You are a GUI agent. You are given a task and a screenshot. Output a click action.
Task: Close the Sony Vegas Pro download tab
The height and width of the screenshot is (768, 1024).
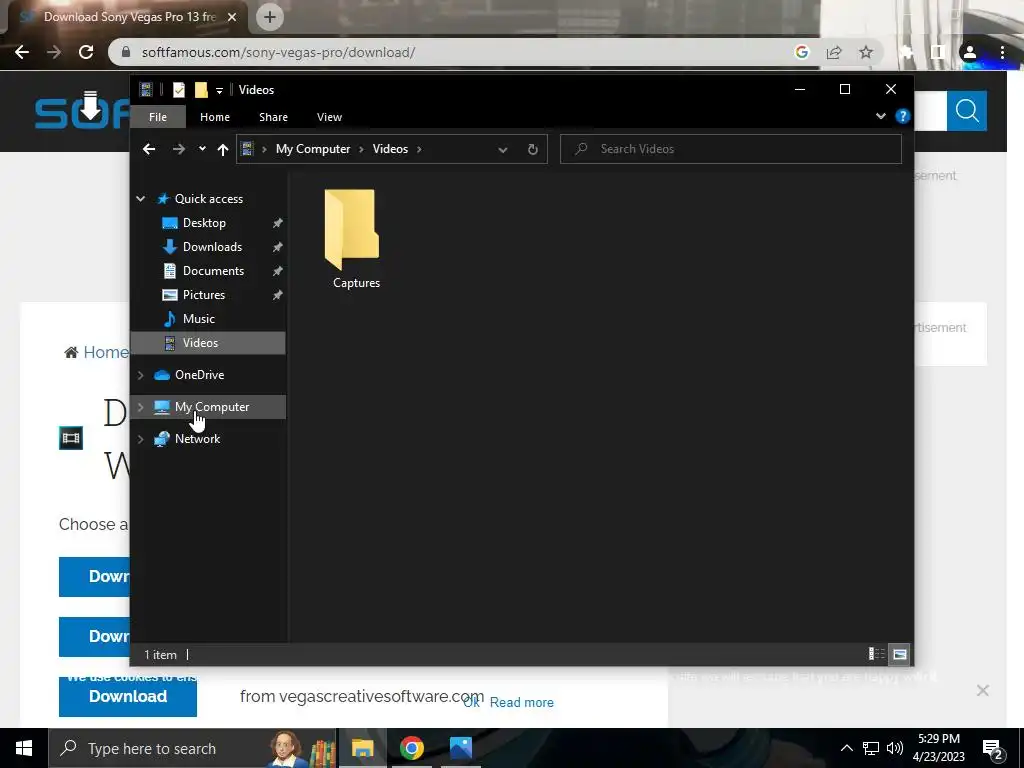pos(232,17)
